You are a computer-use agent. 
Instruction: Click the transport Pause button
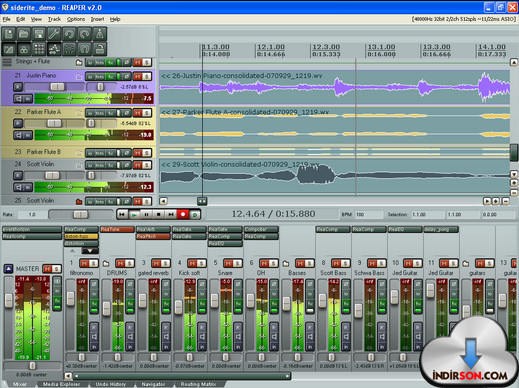[146, 214]
